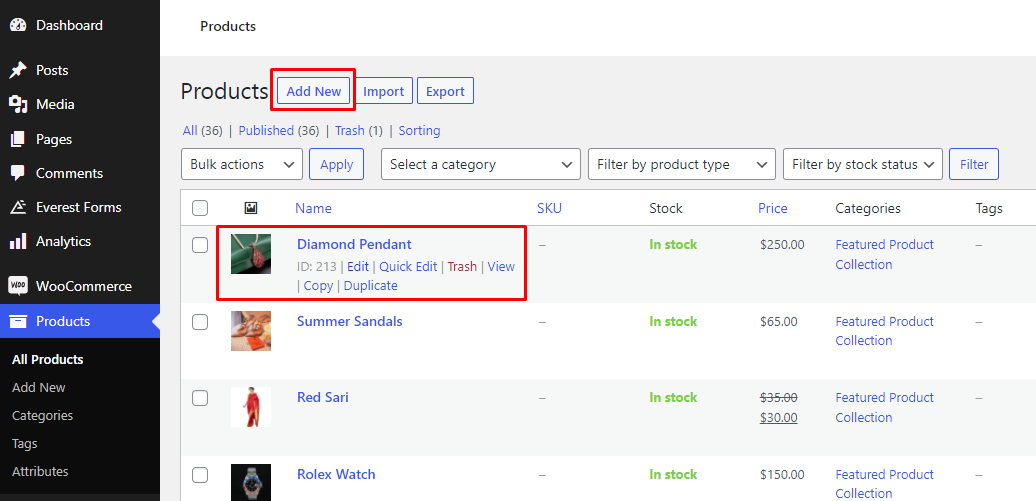The width and height of the screenshot is (1036, 501).
Task: Go to Posts in the sidebar
Action: pyautogui.click(x=52, y=70)
